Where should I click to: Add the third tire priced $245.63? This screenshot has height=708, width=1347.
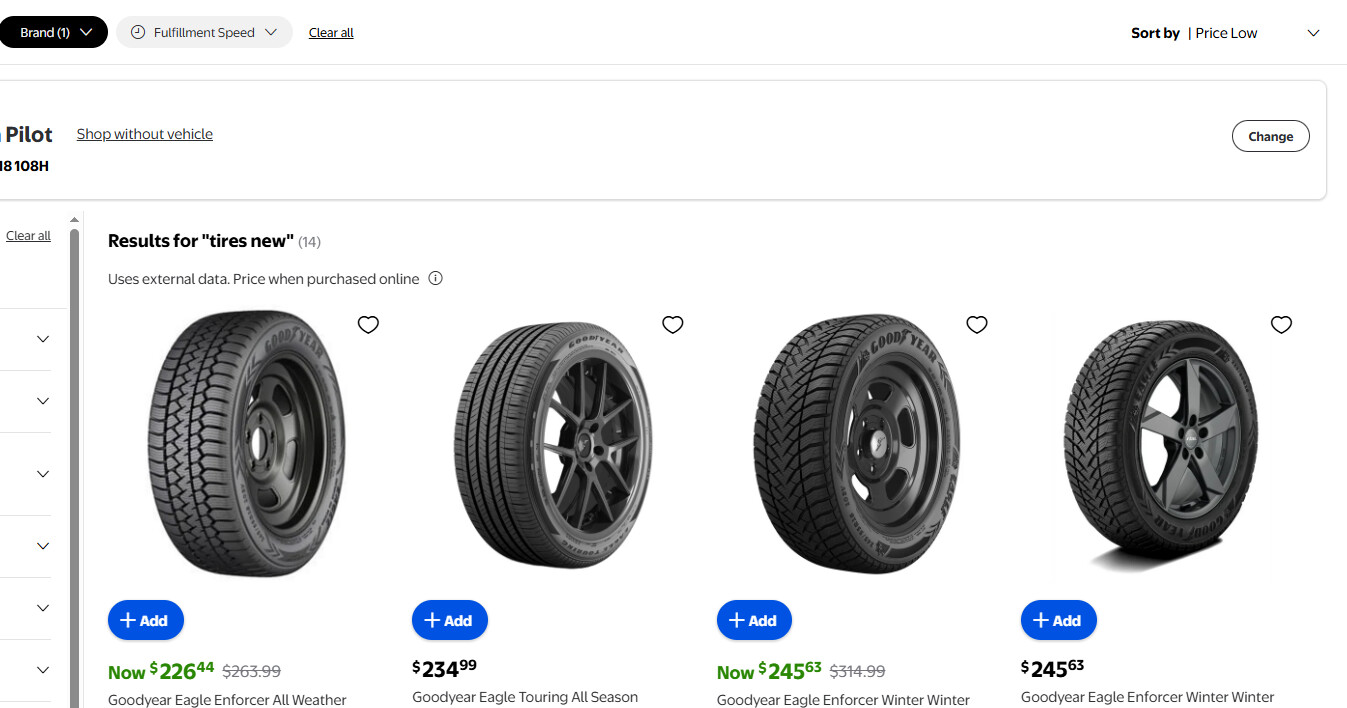[754, 620]
